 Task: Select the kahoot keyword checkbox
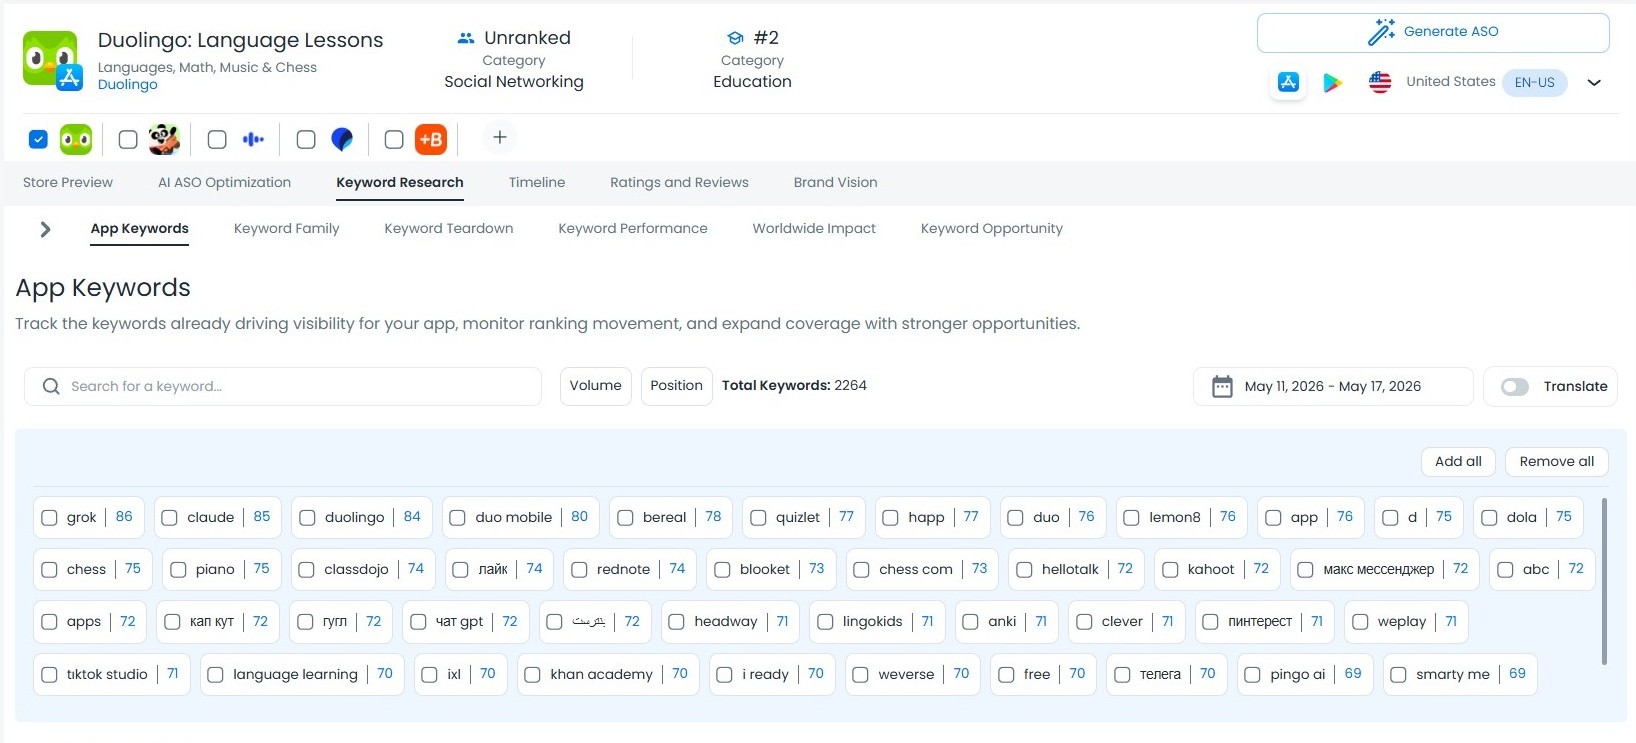1170,569
